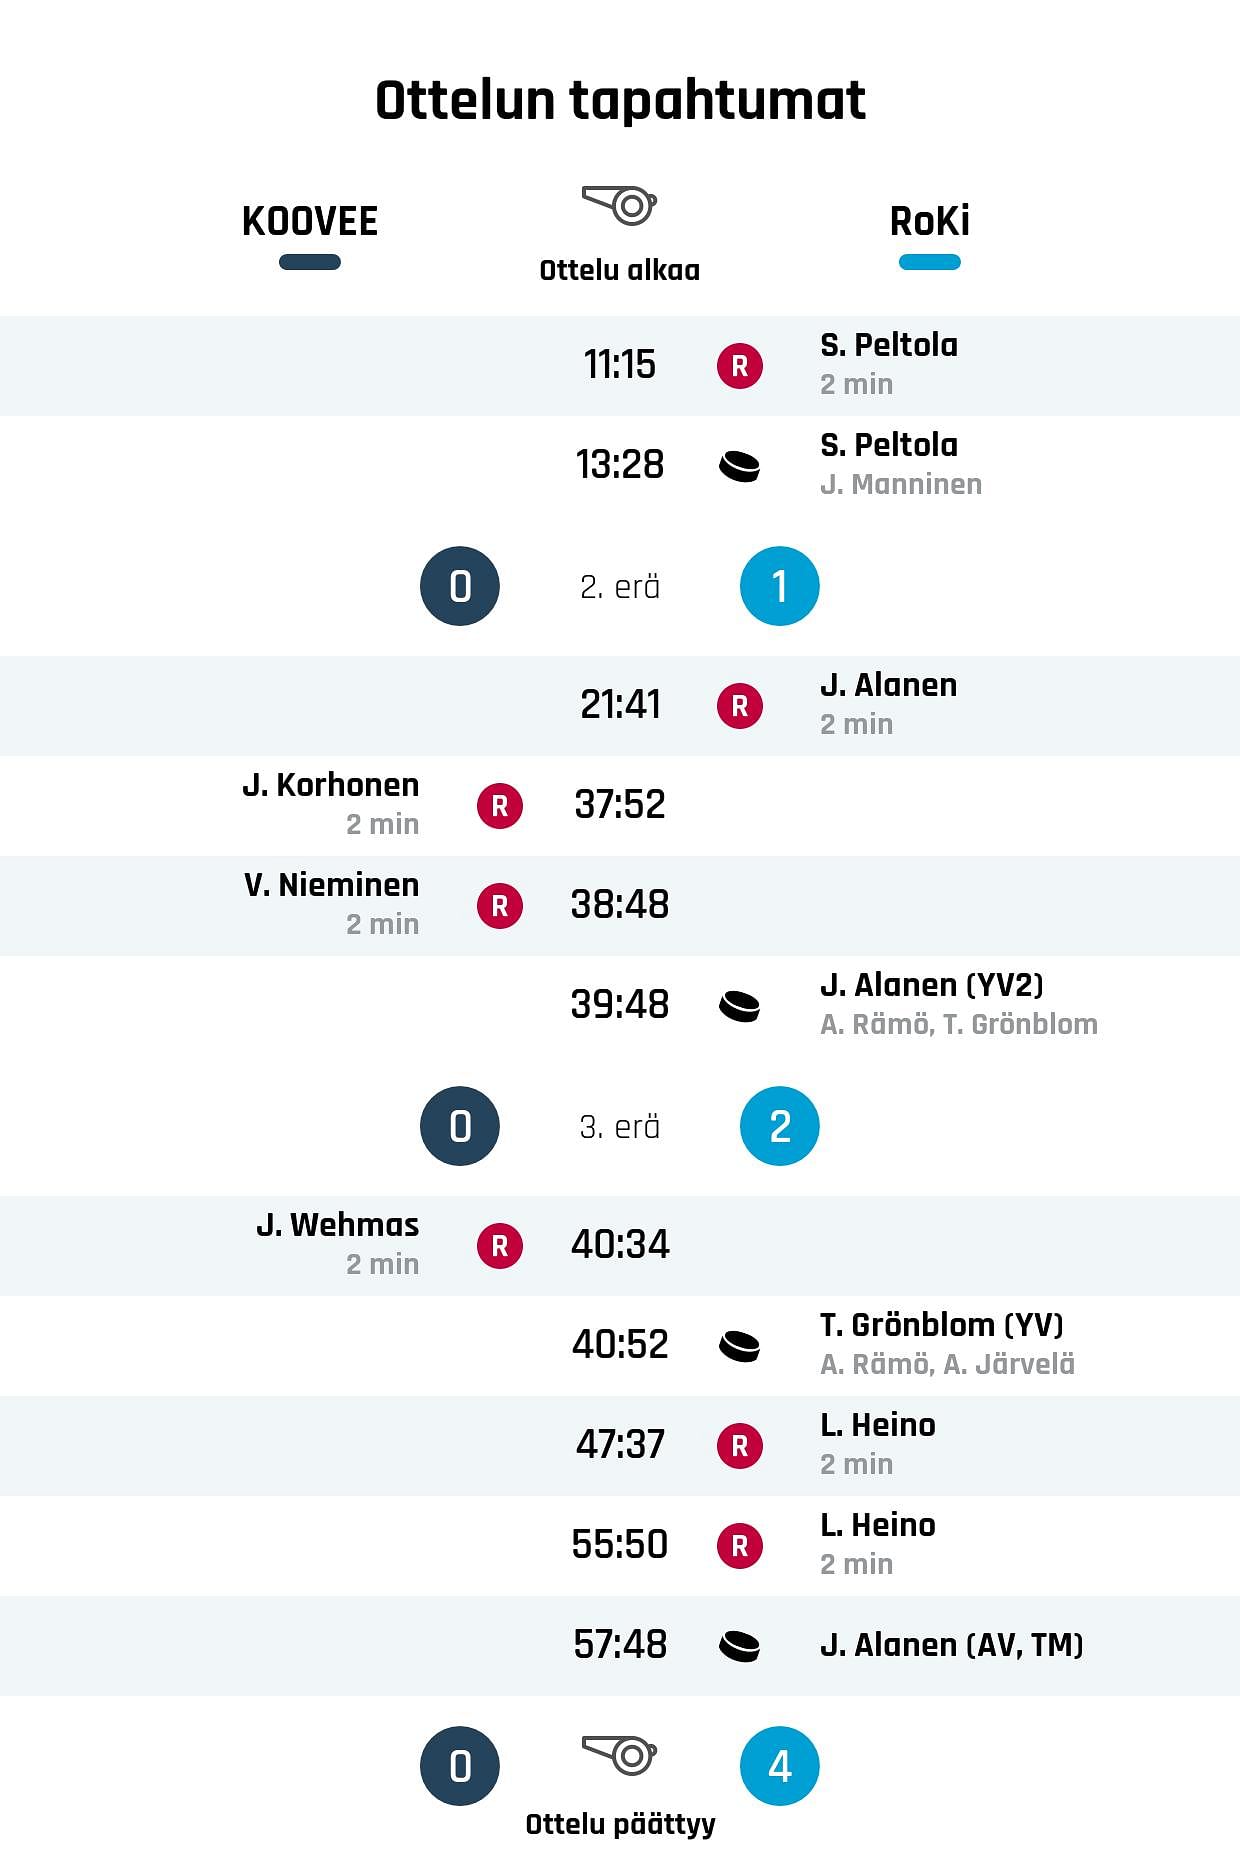The height and width of the screenshot is (1858, 1240).
Task: Click the penalty R icon at 55:50
Action: (x=740, y=1546)
